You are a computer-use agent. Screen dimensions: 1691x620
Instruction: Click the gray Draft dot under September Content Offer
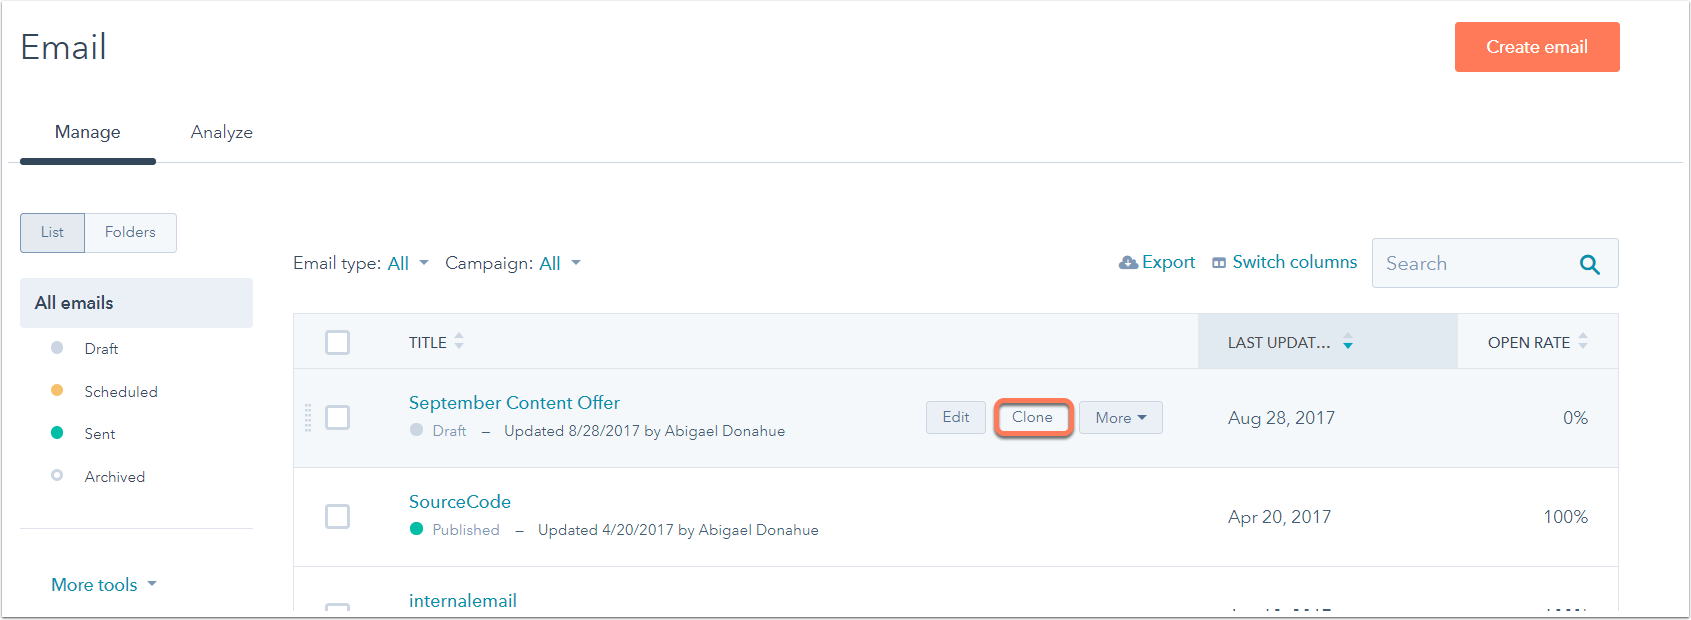click(x=417, y=430)
